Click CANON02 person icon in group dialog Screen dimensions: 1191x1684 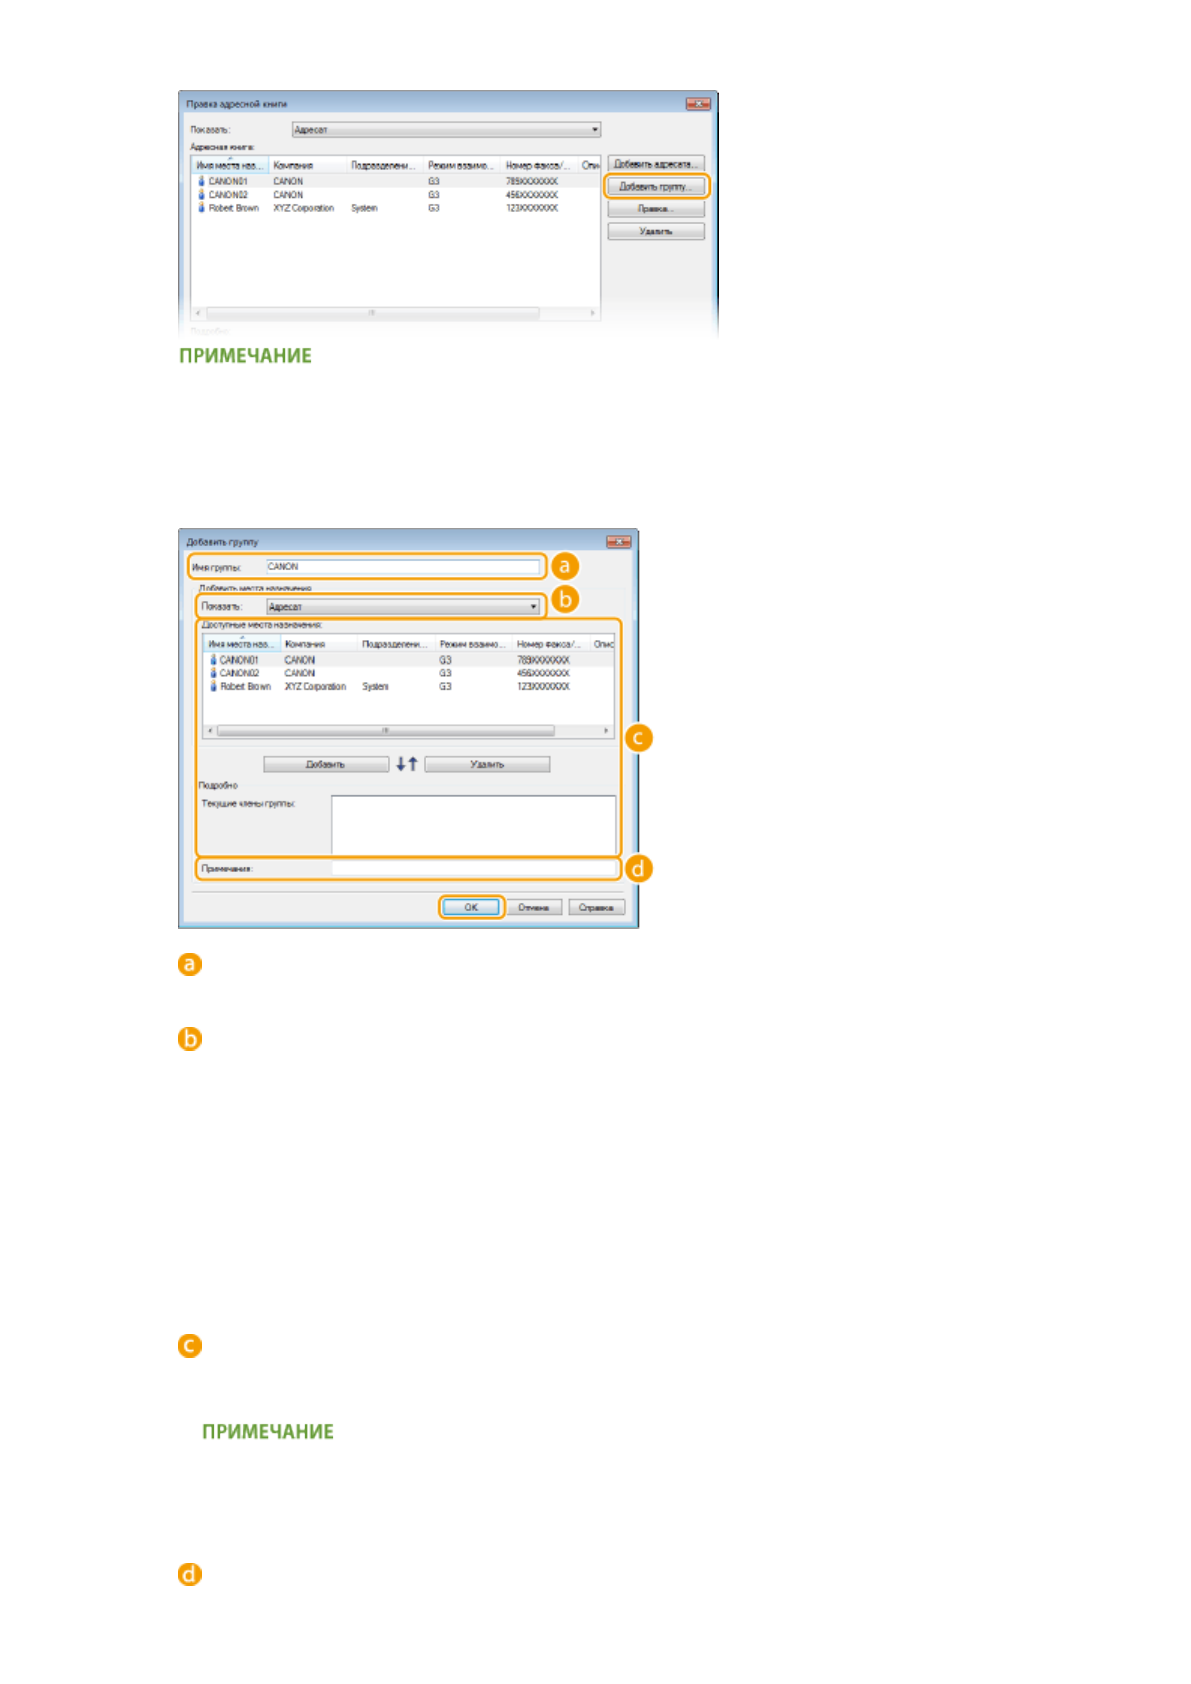(x=213, y=673)
